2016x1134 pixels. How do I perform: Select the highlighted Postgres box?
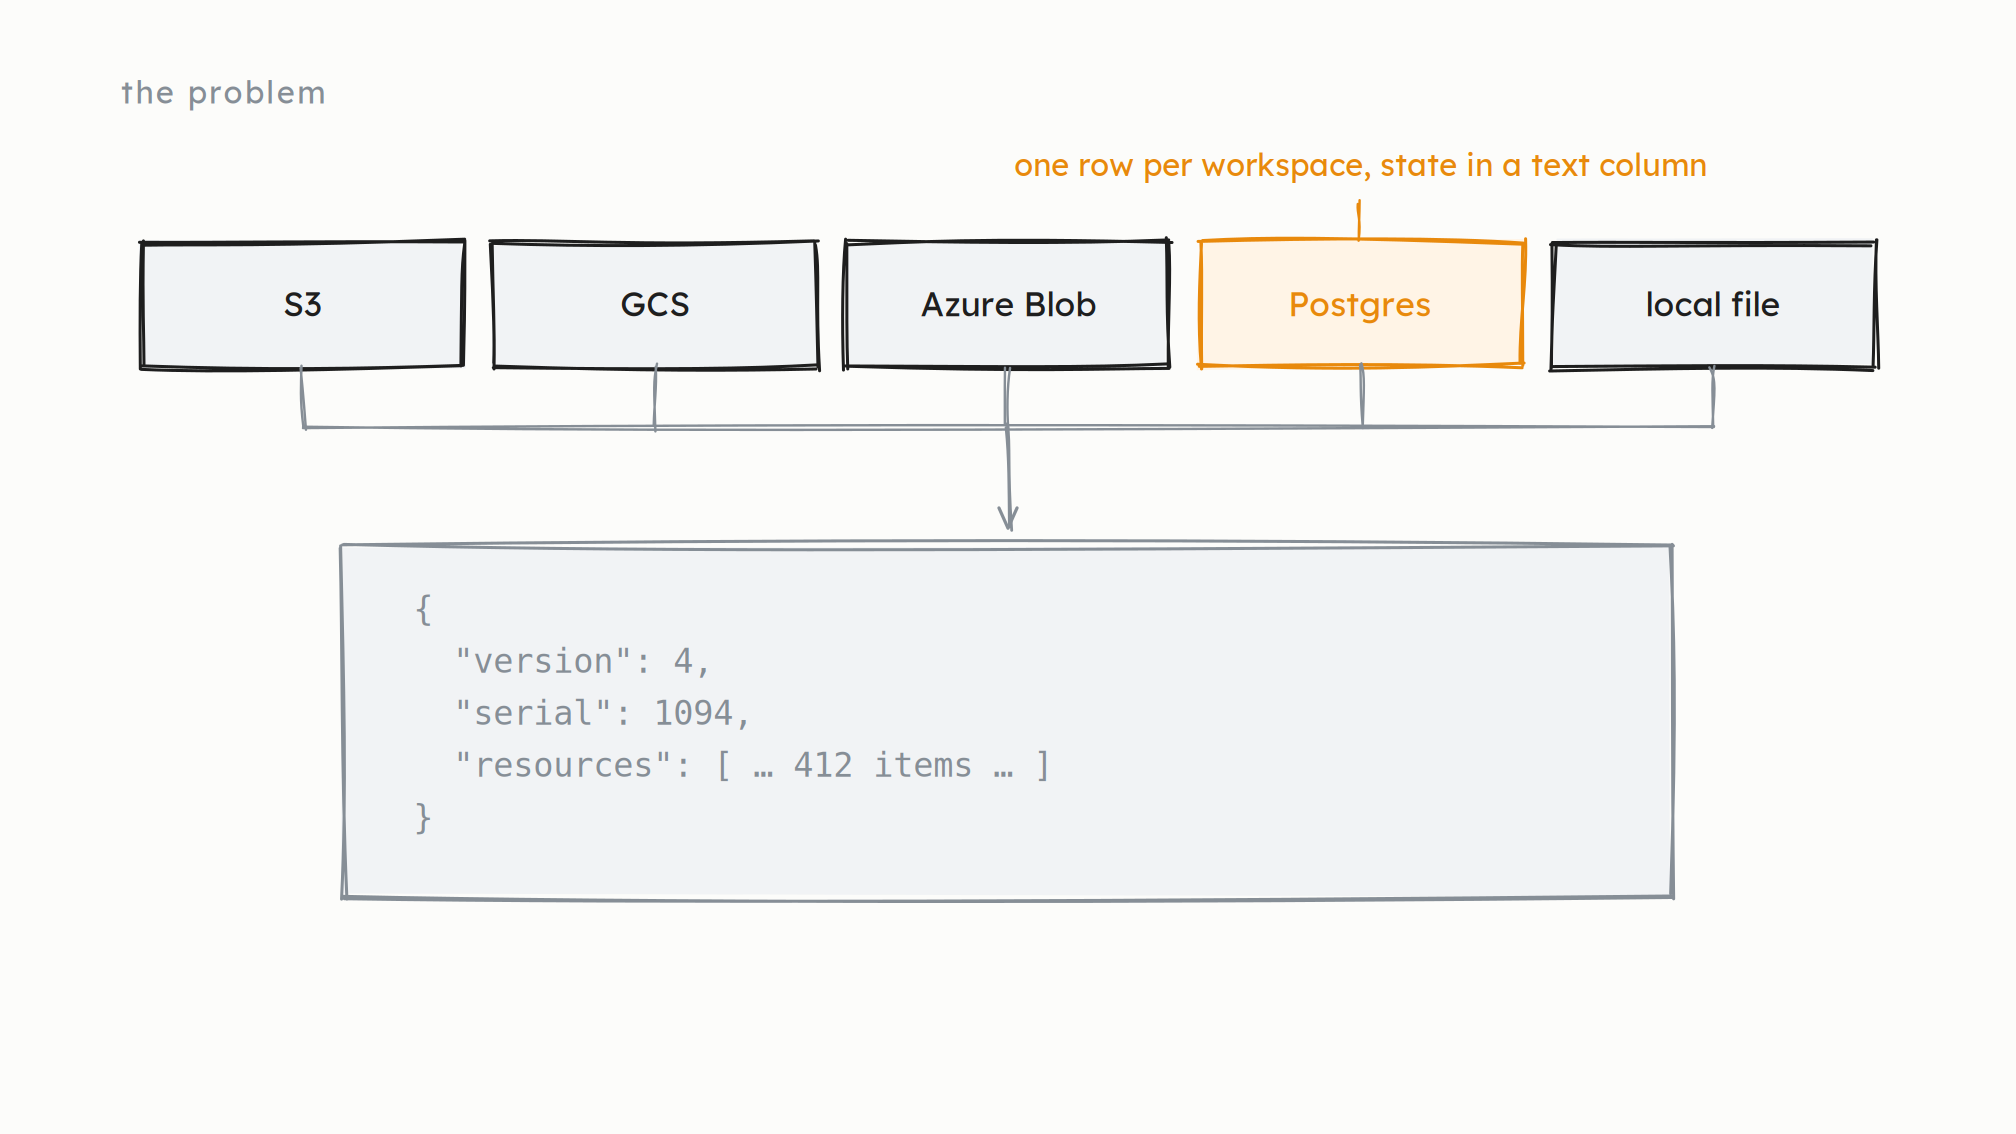1361,304
